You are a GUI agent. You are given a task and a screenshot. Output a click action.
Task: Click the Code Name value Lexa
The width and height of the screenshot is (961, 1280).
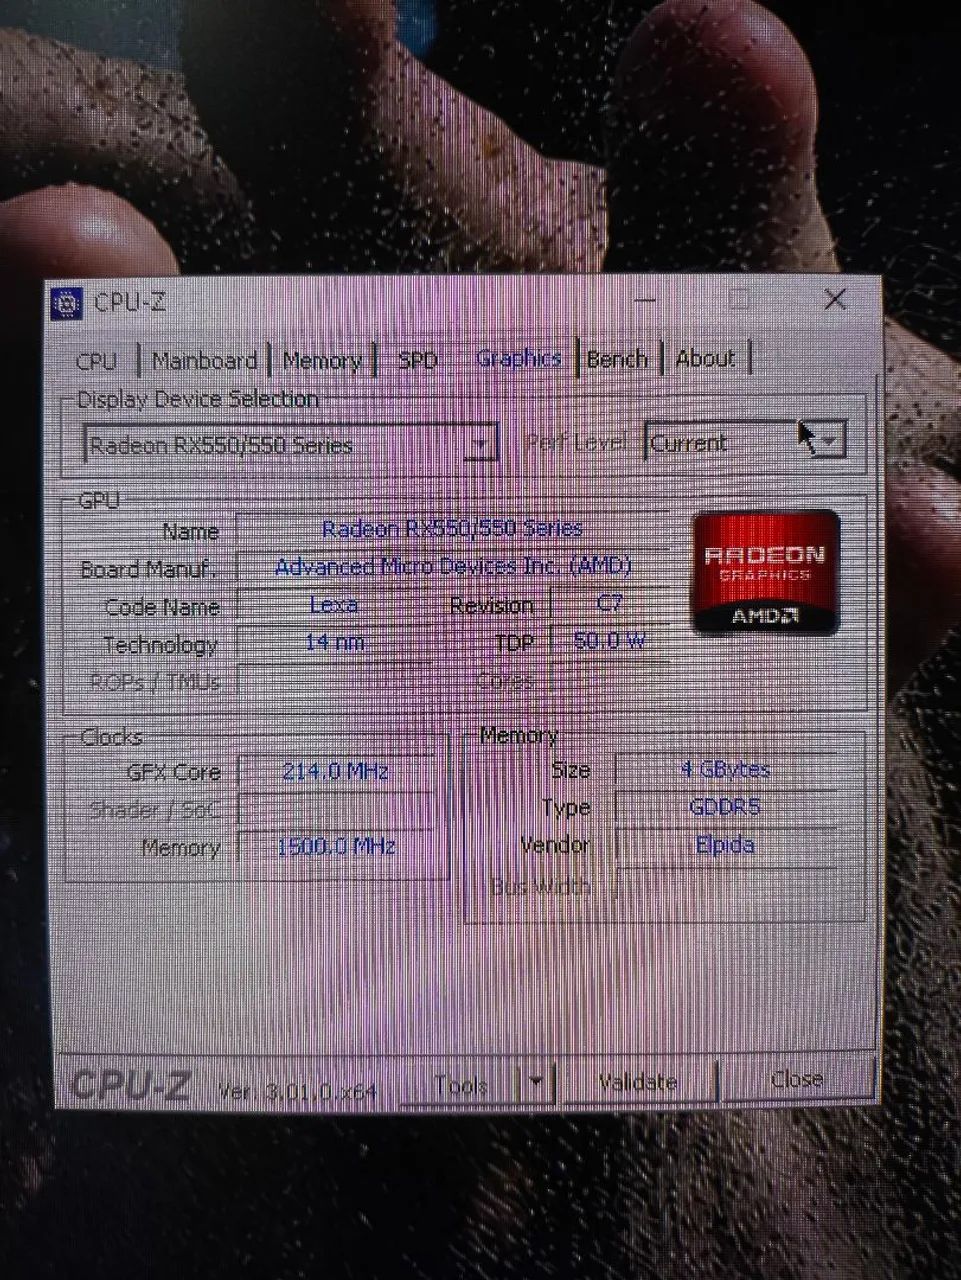click(334, 604)
